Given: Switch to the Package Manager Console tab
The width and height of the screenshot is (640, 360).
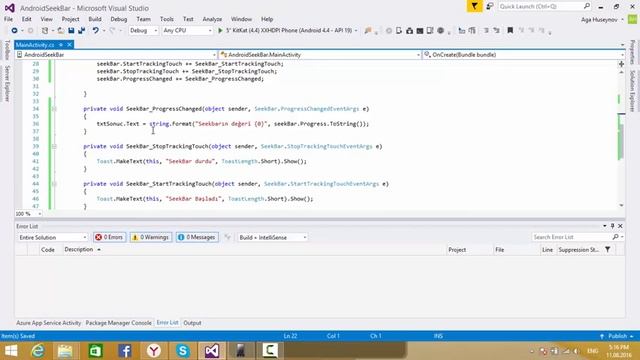Looking at the screenshot, I should tap(118, 323).
